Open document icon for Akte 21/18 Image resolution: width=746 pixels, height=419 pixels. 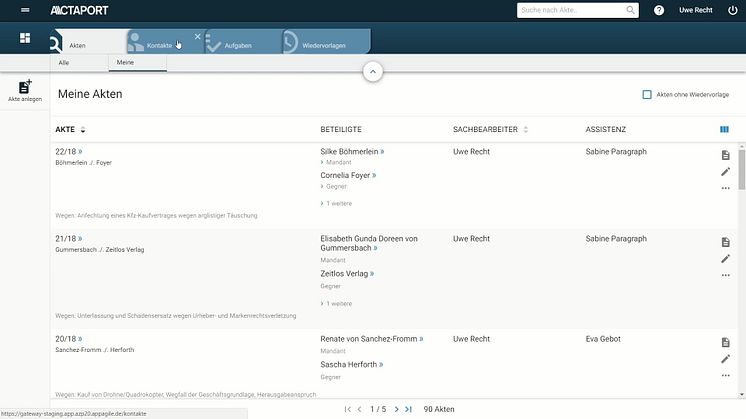coord(725,242)
